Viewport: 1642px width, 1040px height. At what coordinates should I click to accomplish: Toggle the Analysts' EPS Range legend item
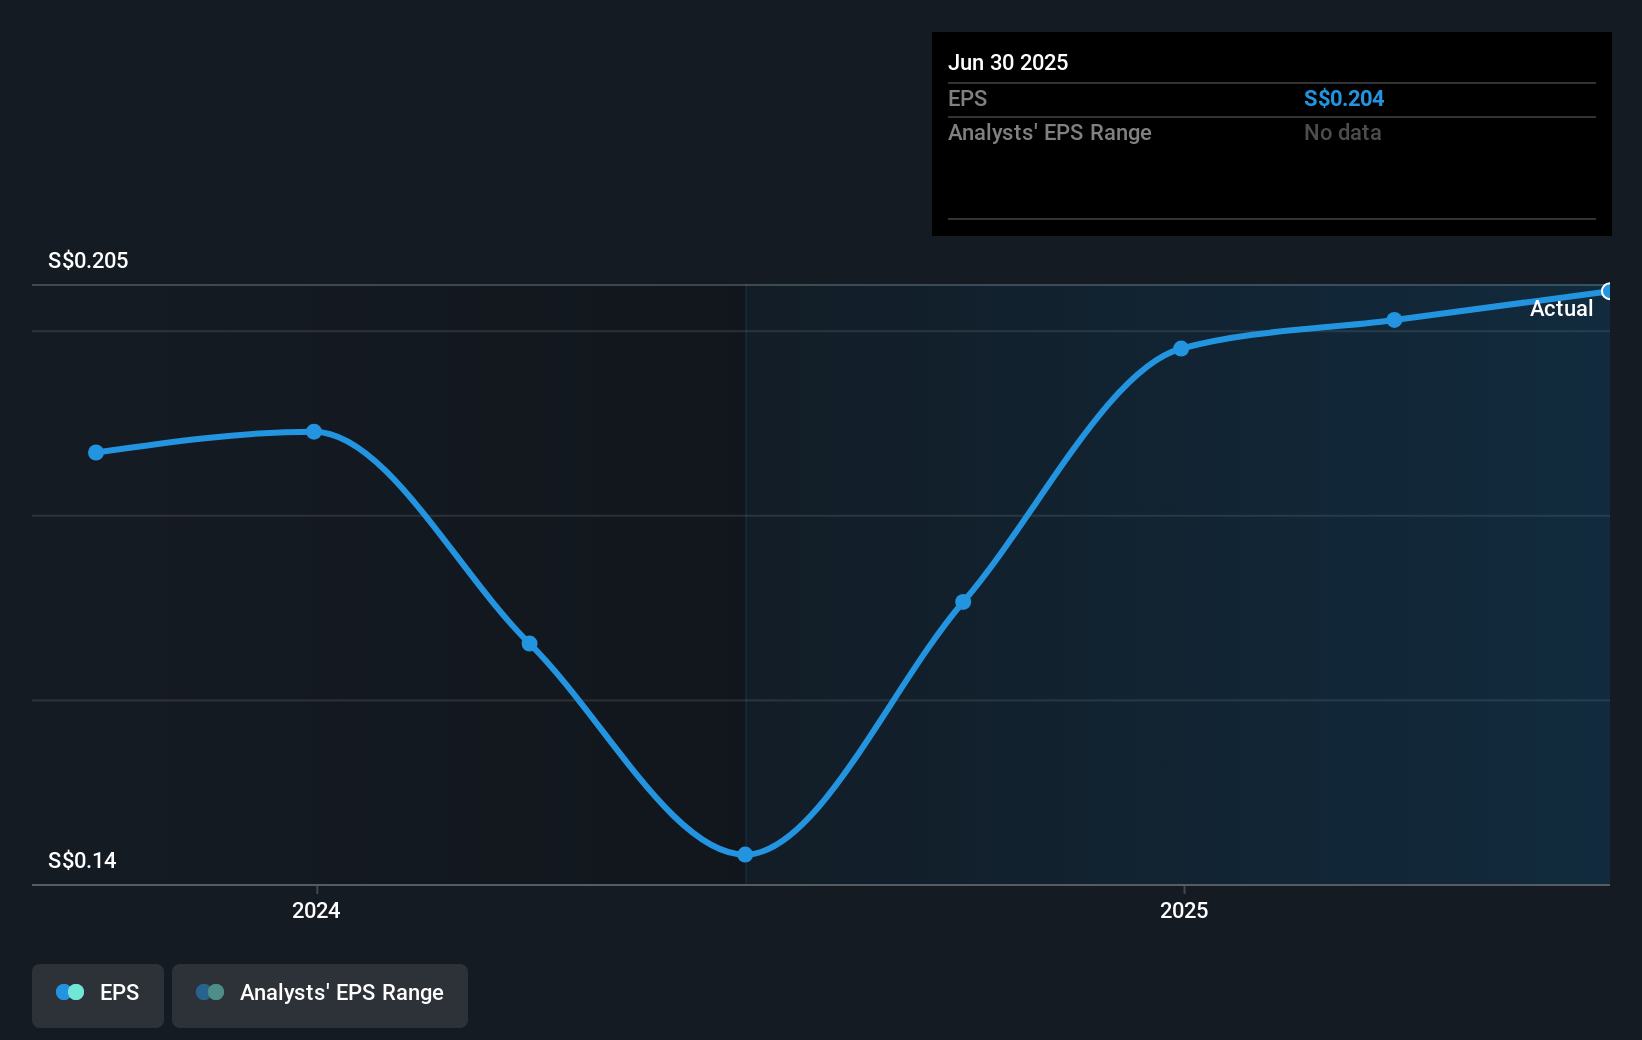[x=320, y=994]
